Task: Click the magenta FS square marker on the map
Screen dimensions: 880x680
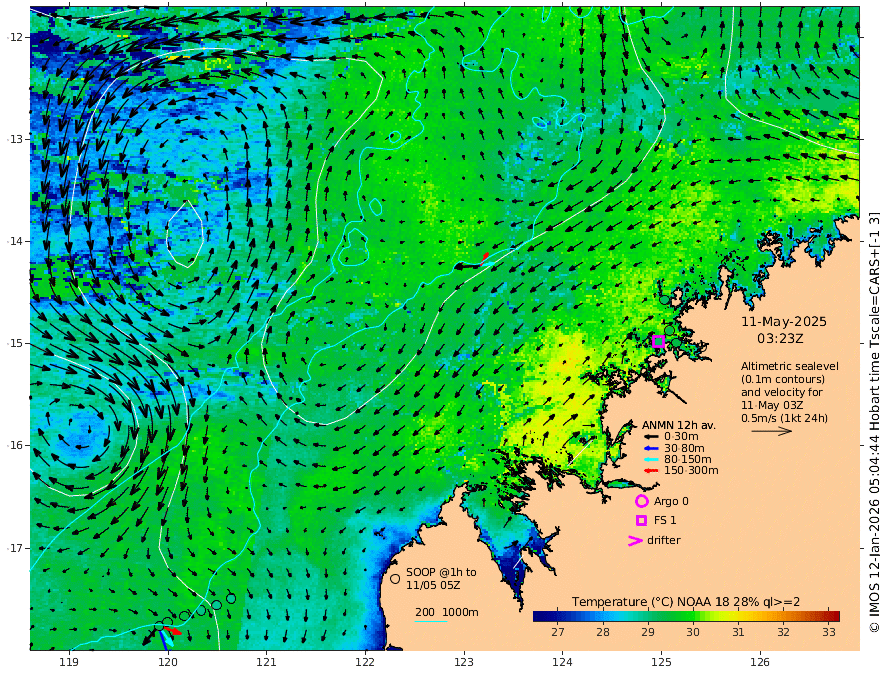Action: 658,341
